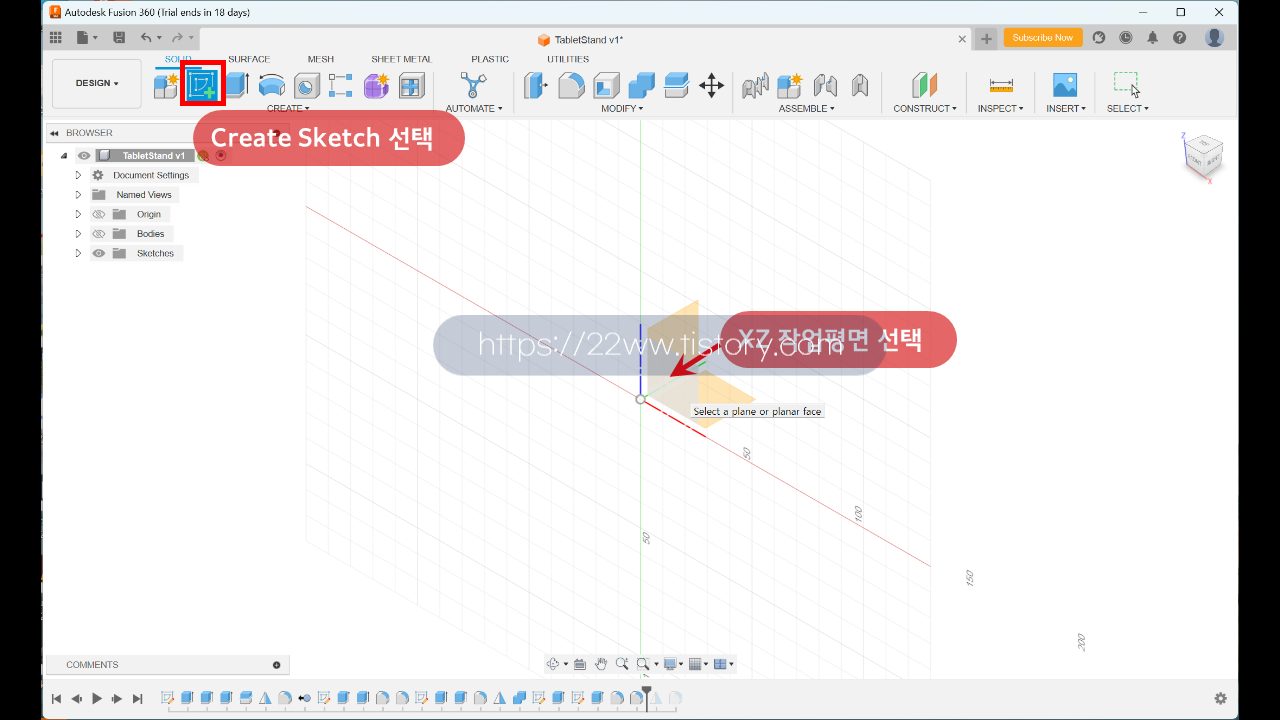Select the Measure tool icon
The height and width of the screenshot is (720, 1280).
(1000, 85)
